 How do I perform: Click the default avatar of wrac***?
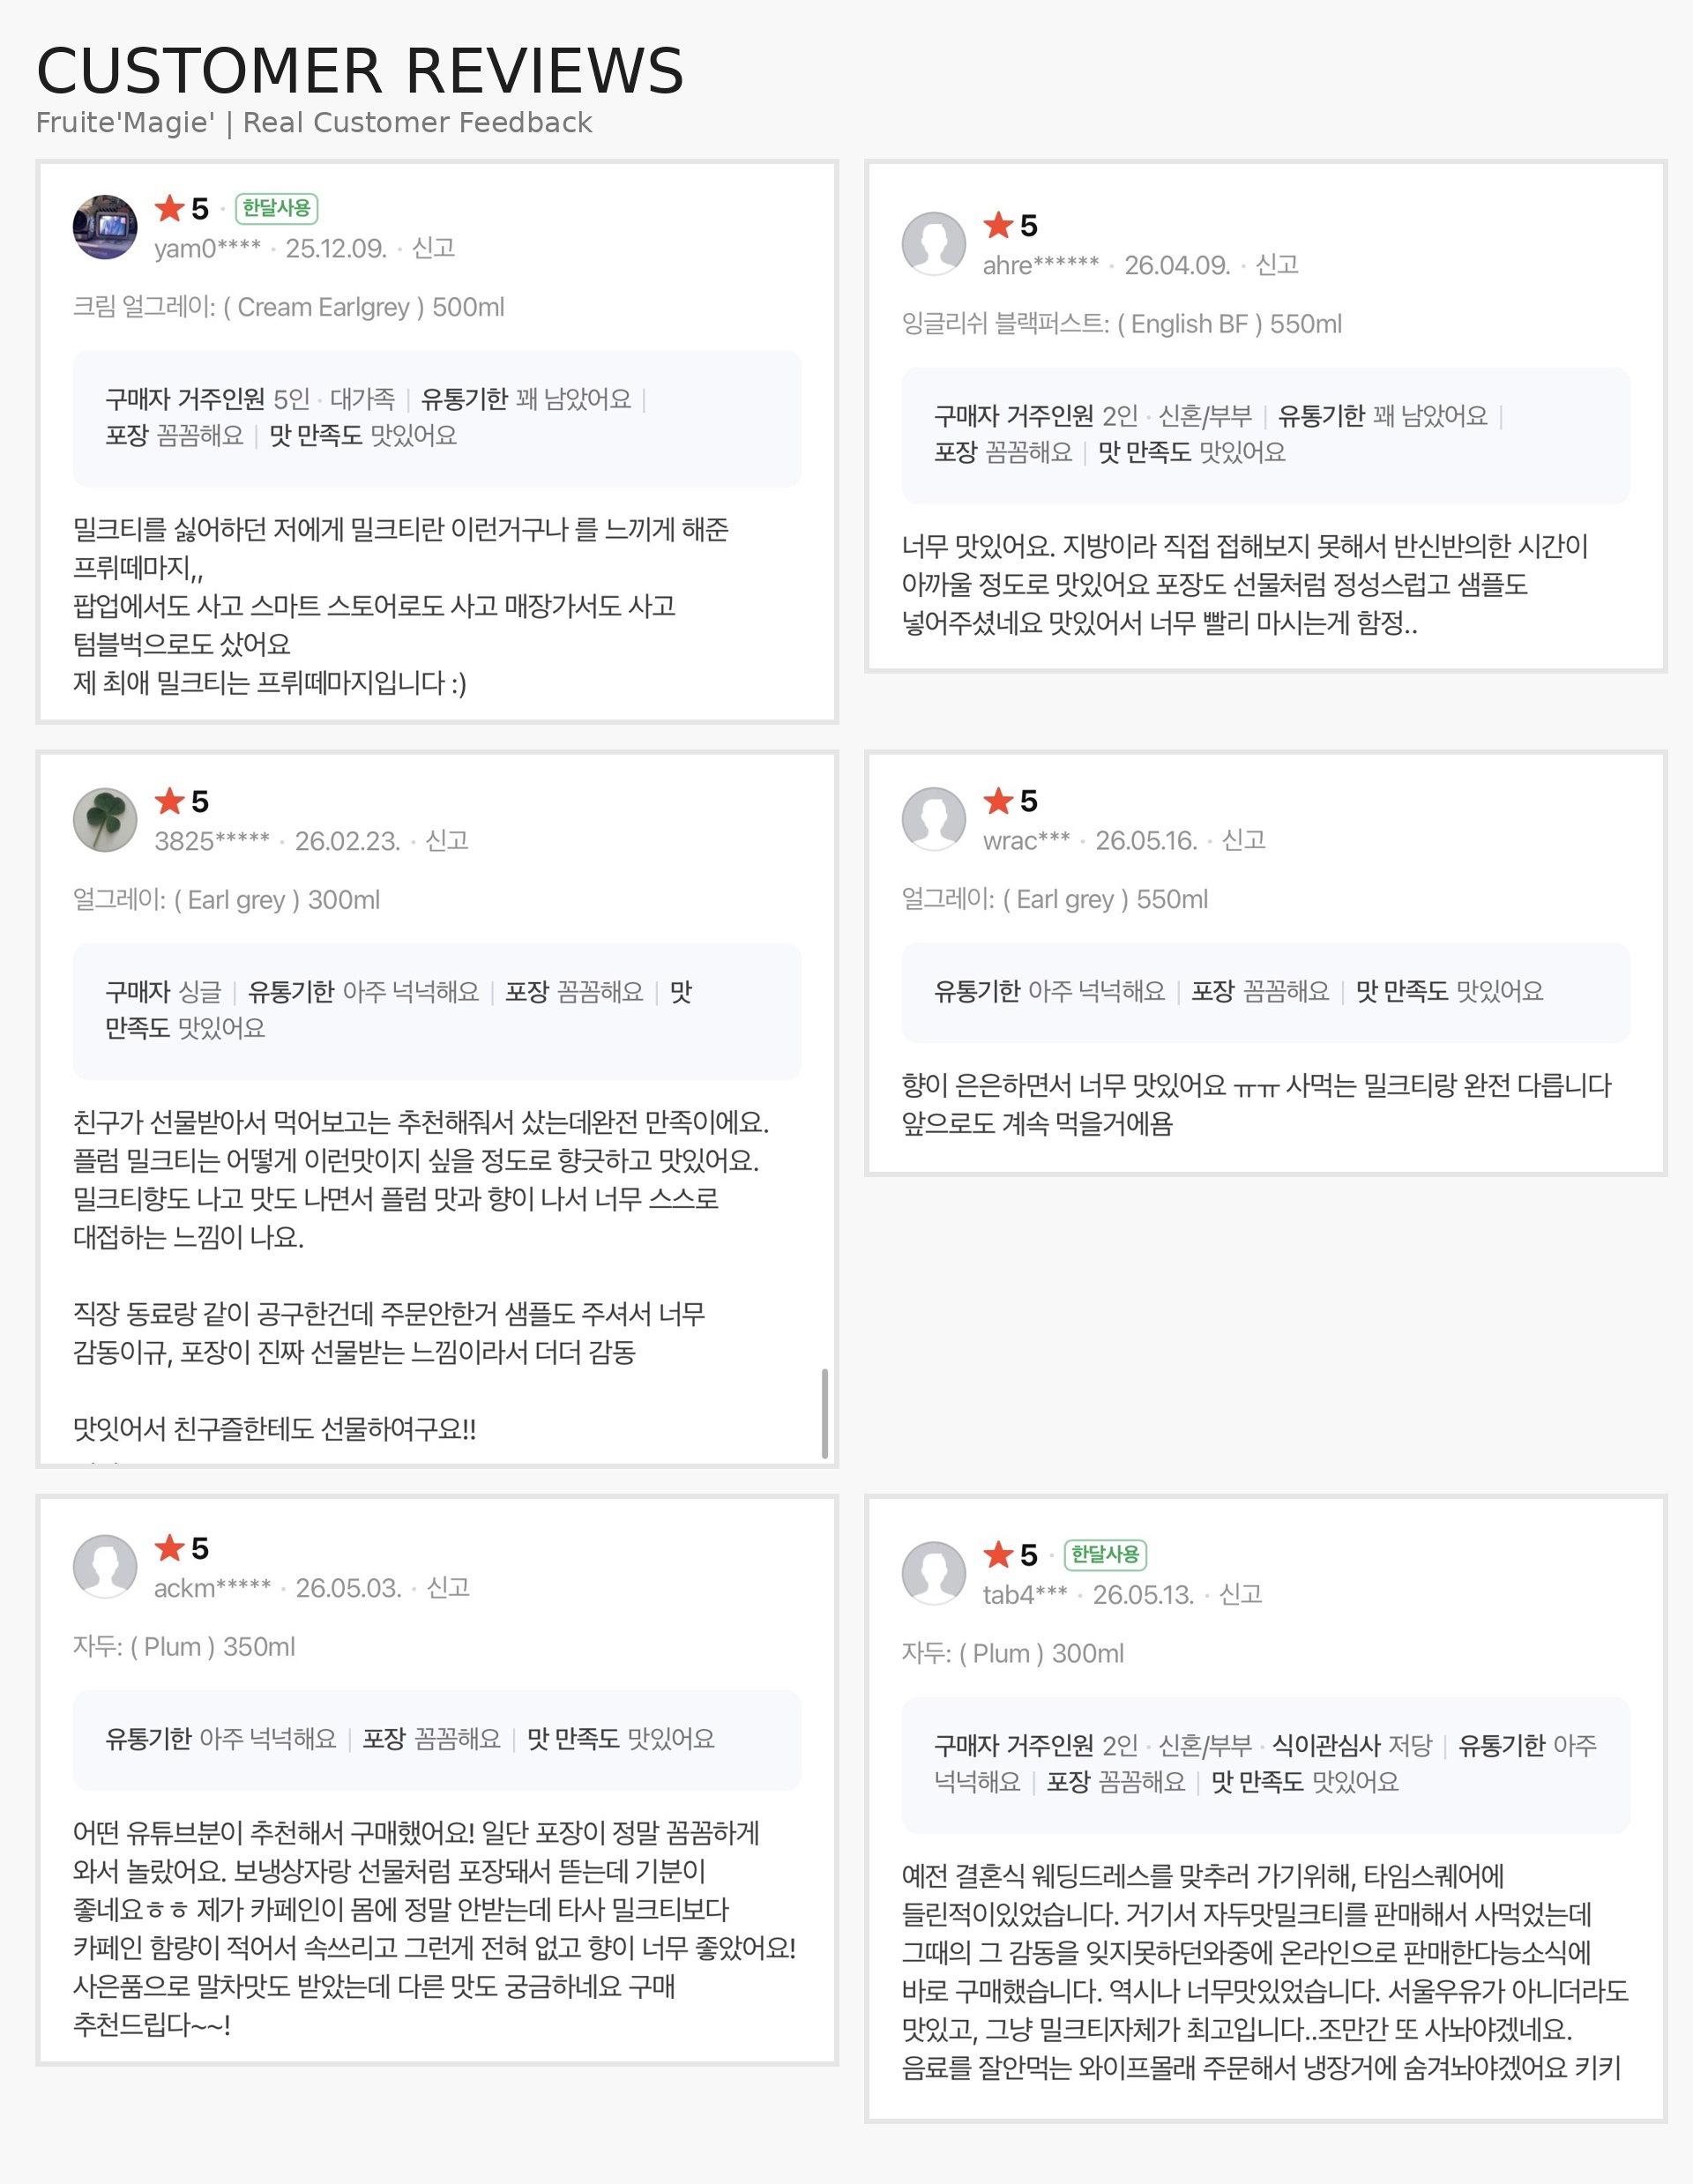coord(934,819)
